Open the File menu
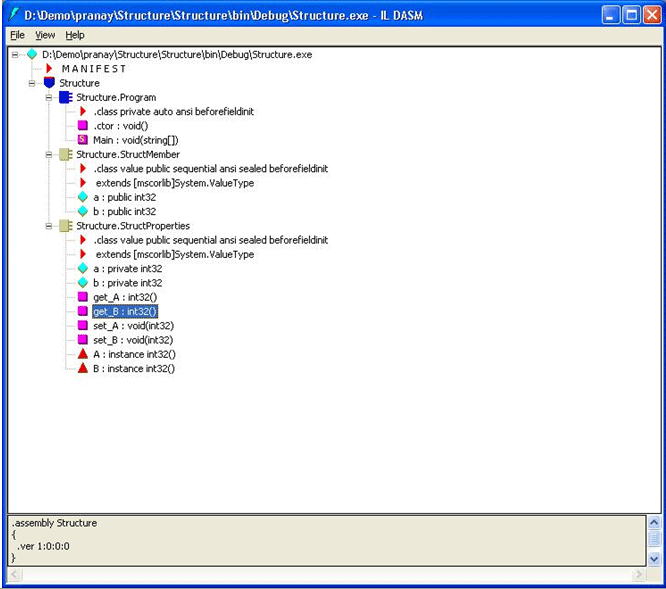Screen dimensions: 666x589 coord(17,35)
